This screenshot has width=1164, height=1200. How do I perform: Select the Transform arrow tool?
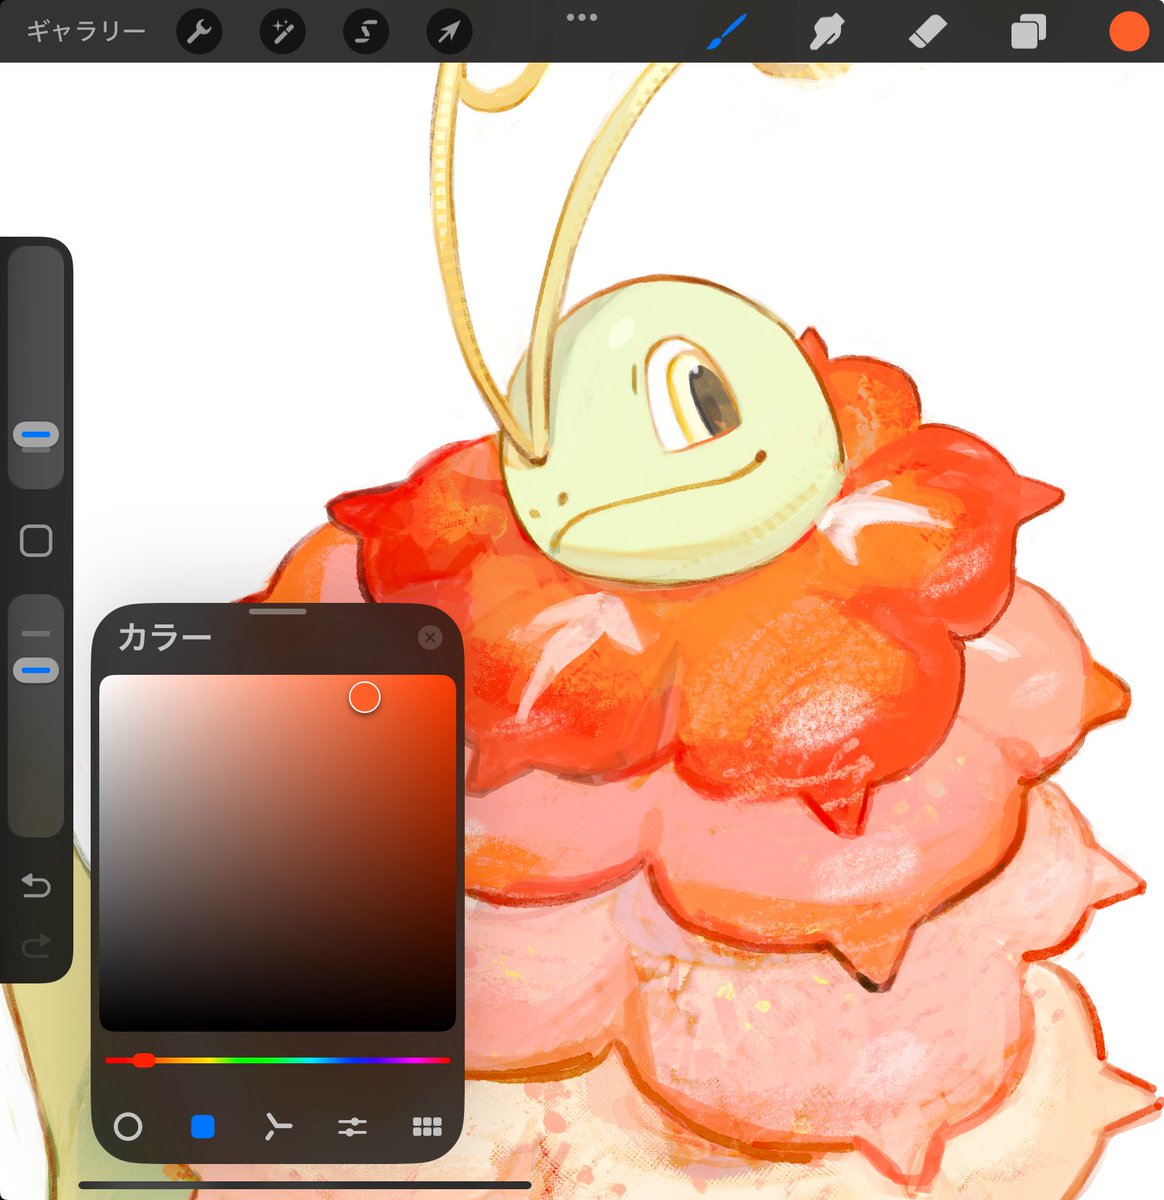click(448, 32)
